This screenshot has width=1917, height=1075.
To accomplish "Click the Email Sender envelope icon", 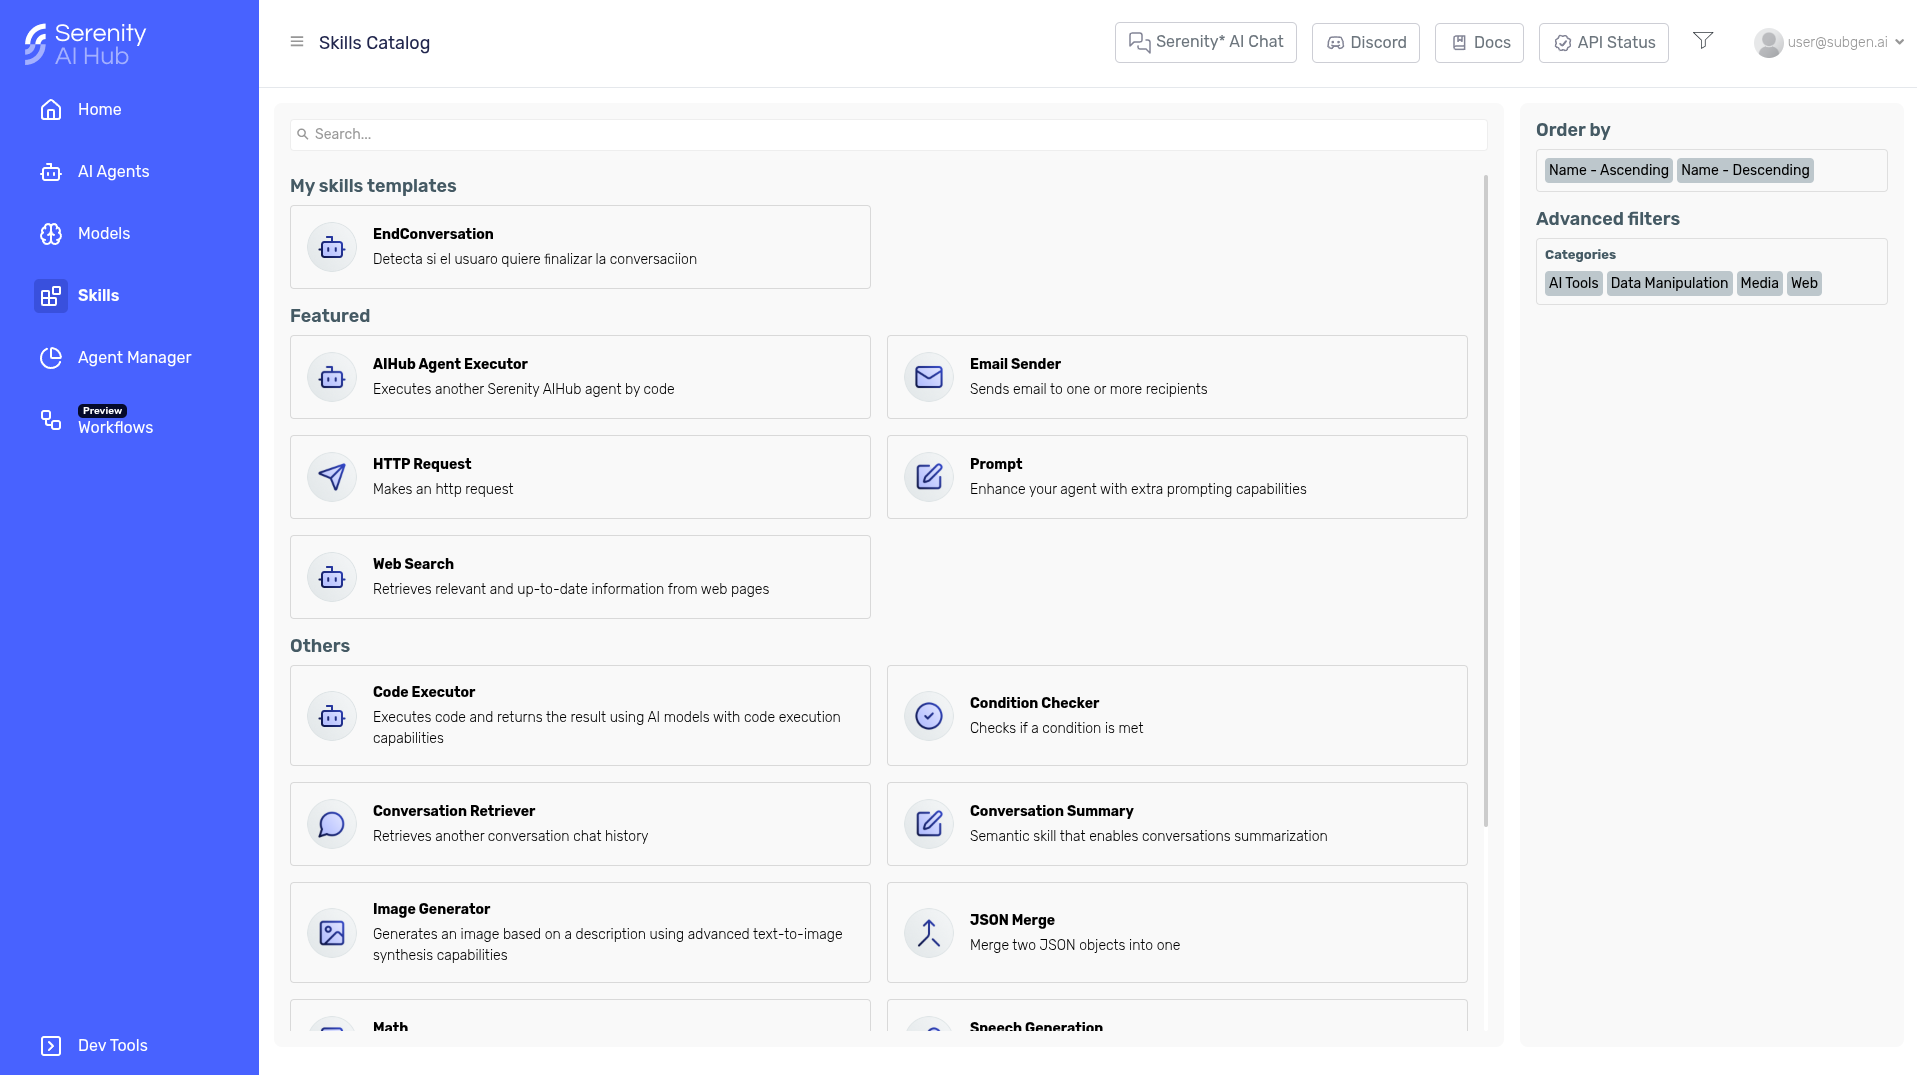I will (928, 377).
